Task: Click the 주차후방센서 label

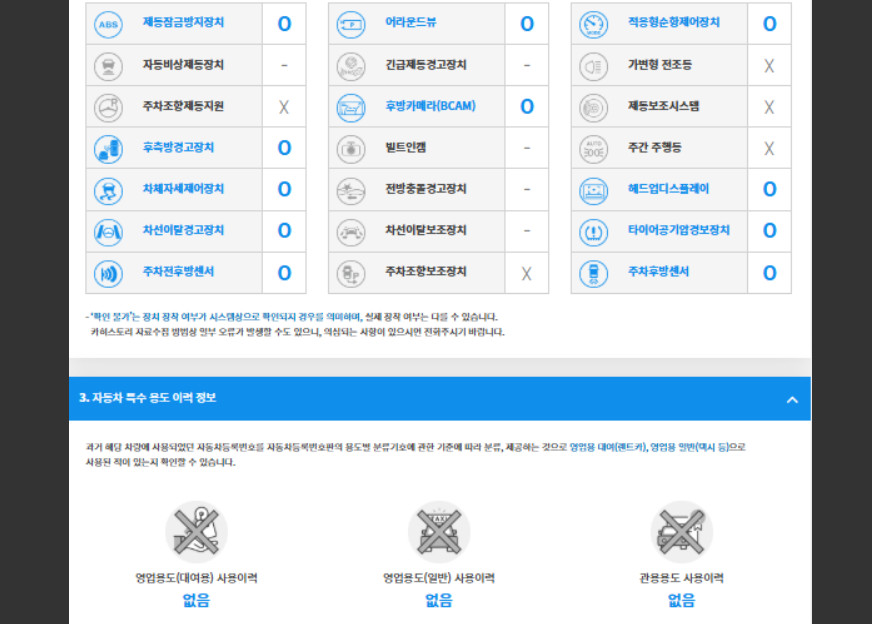Action: 658,271
